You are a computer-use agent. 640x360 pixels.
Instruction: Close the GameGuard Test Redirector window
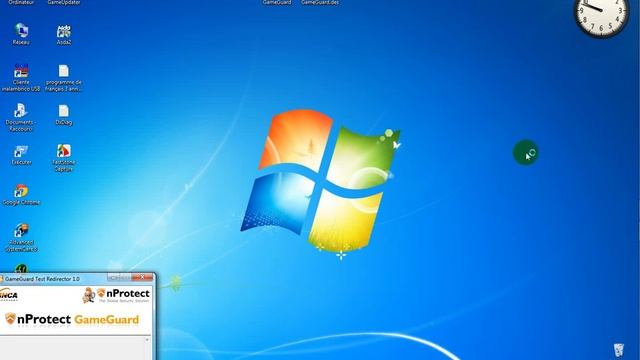(142, 278)
